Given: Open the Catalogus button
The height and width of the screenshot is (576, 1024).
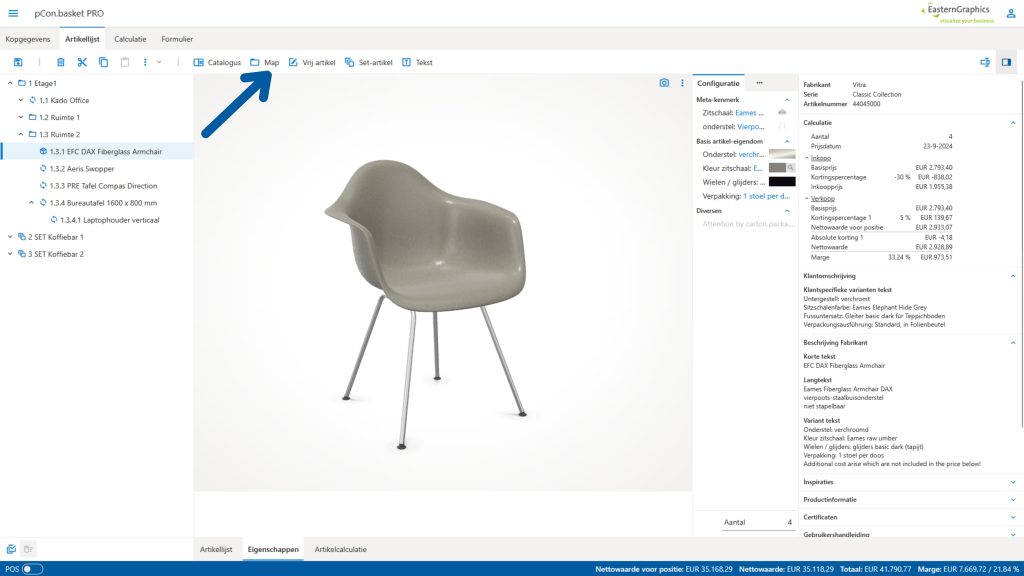Looking at the screenshot, I should pyautogui.click(x=217, y=62).
